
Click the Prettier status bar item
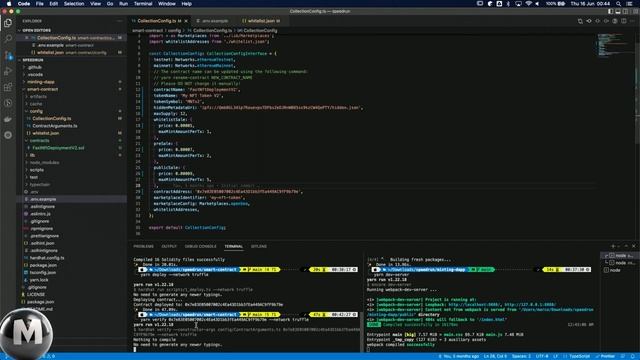[605, 356]
